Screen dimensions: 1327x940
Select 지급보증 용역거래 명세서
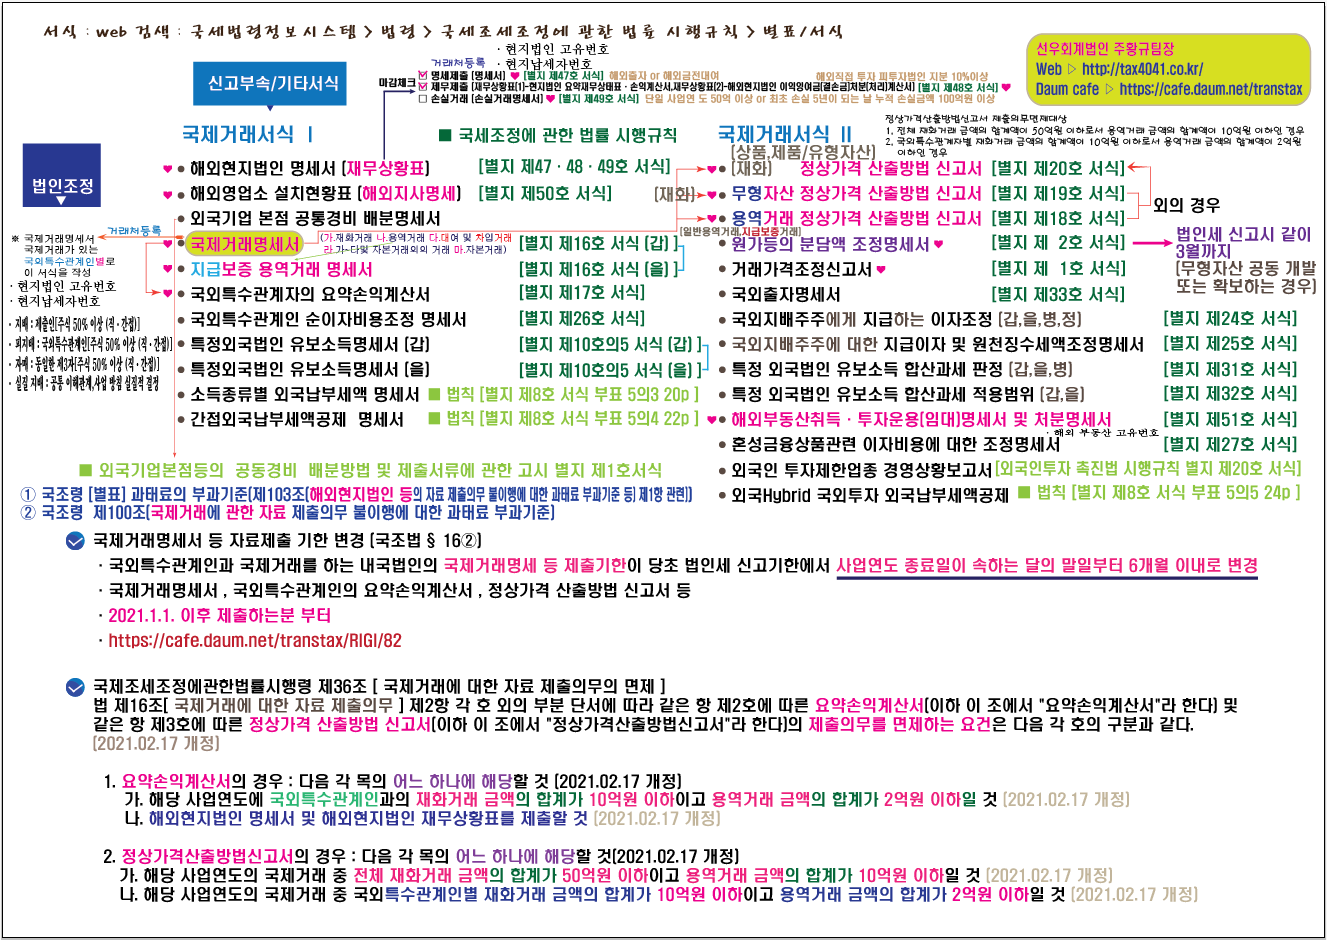click(281, 269)
